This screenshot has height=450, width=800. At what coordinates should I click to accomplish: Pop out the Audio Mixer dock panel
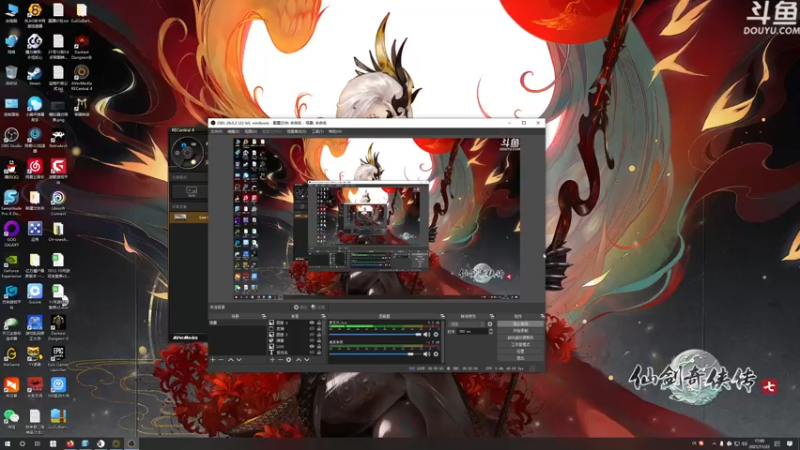442,316
